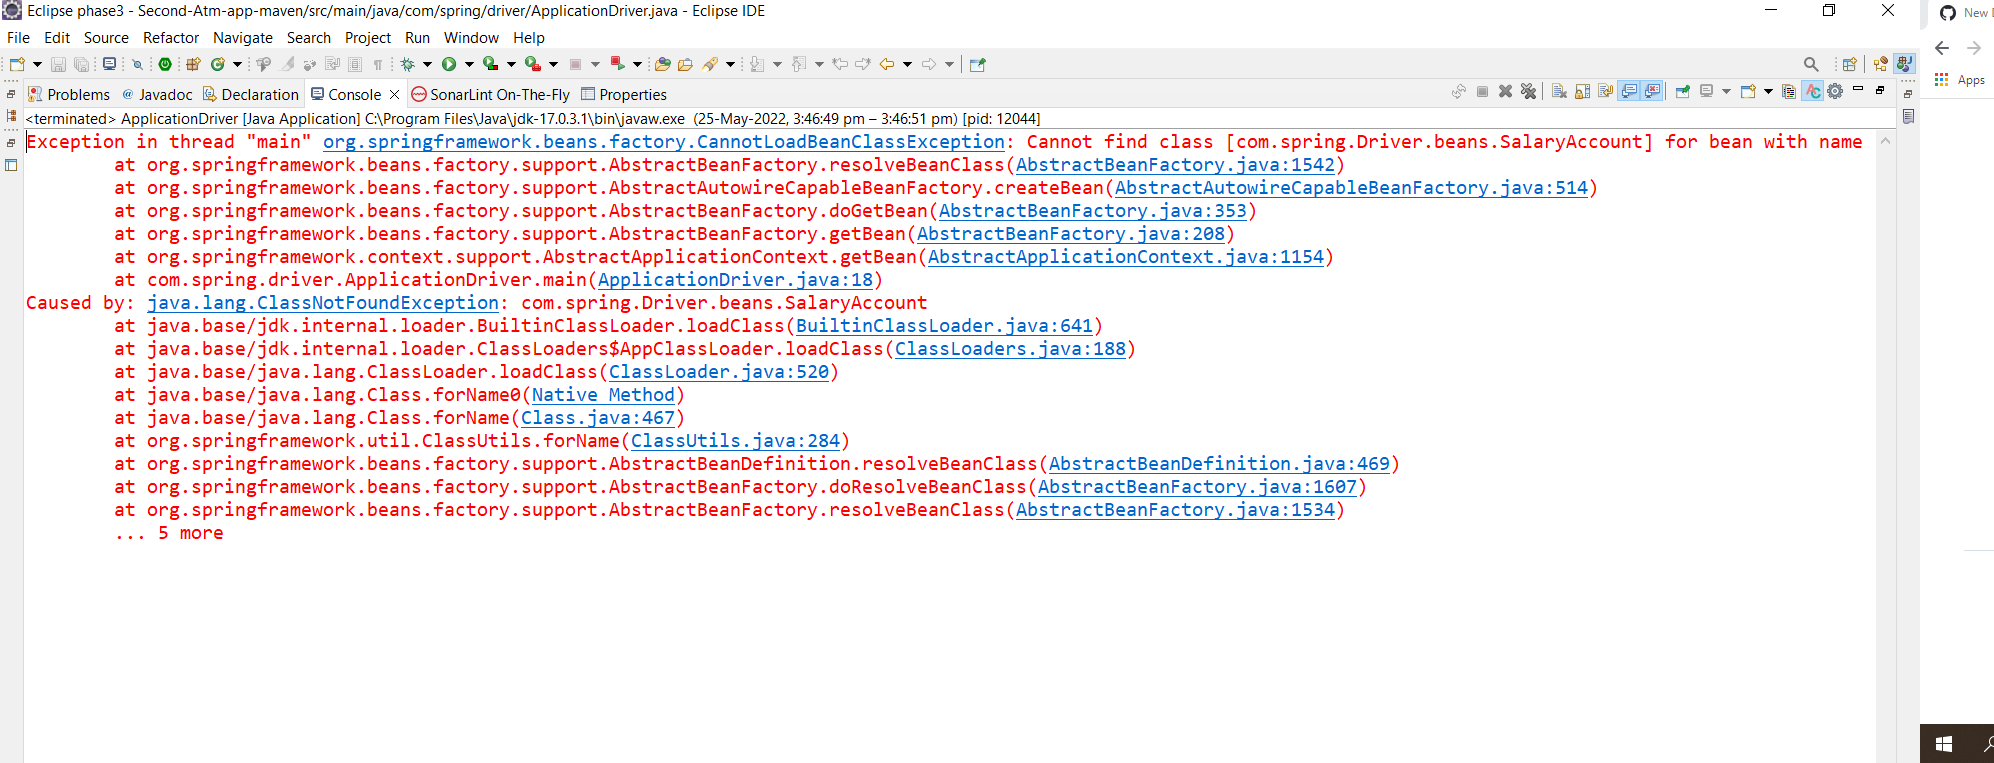Click the Open Type icon
The width and height of the screenshot is (1994, 763).
tap(662, 64)
